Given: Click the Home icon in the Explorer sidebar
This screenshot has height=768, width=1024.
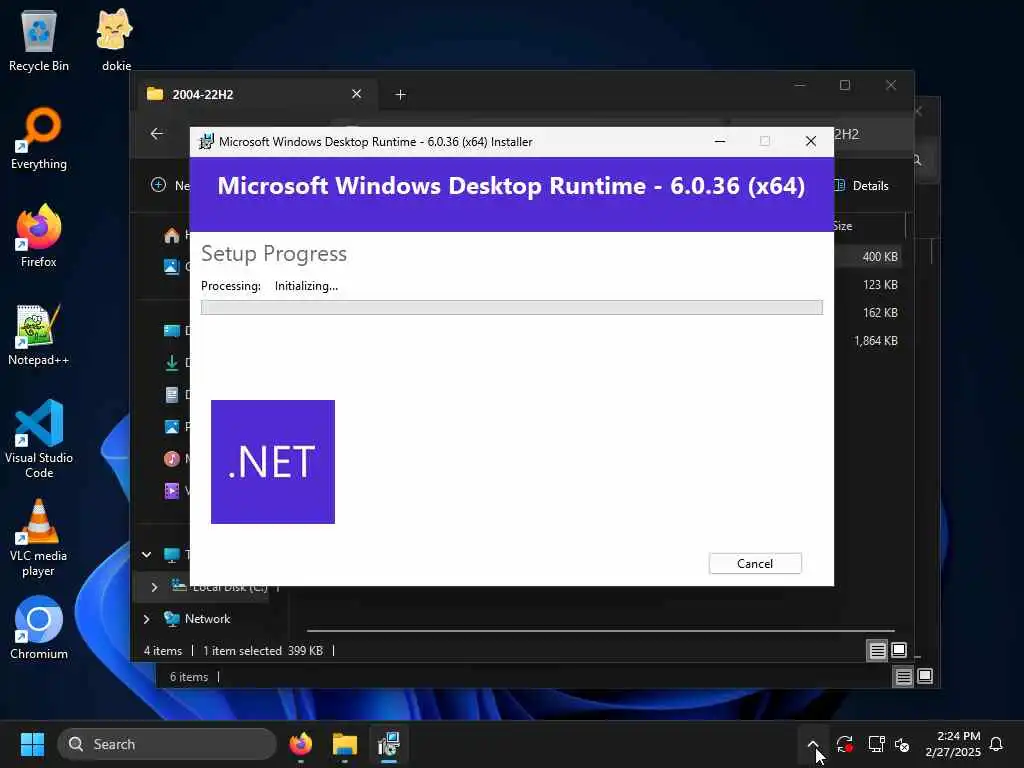Looking at the screenshot, I should point(172,235).
